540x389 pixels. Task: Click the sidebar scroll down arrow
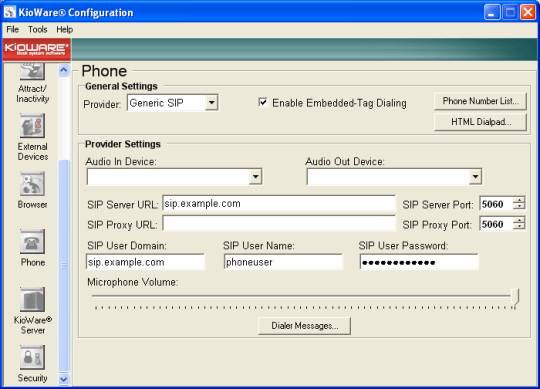(x=64, y=379)
